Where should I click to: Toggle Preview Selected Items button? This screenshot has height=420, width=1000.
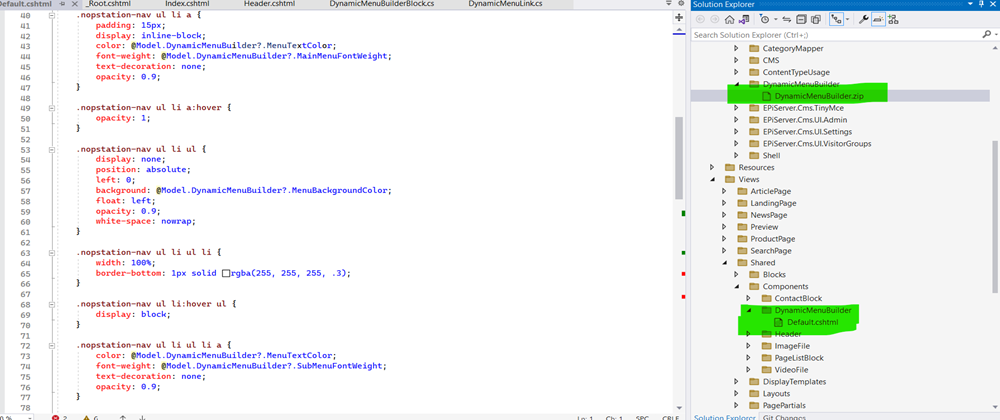point(878,19)
